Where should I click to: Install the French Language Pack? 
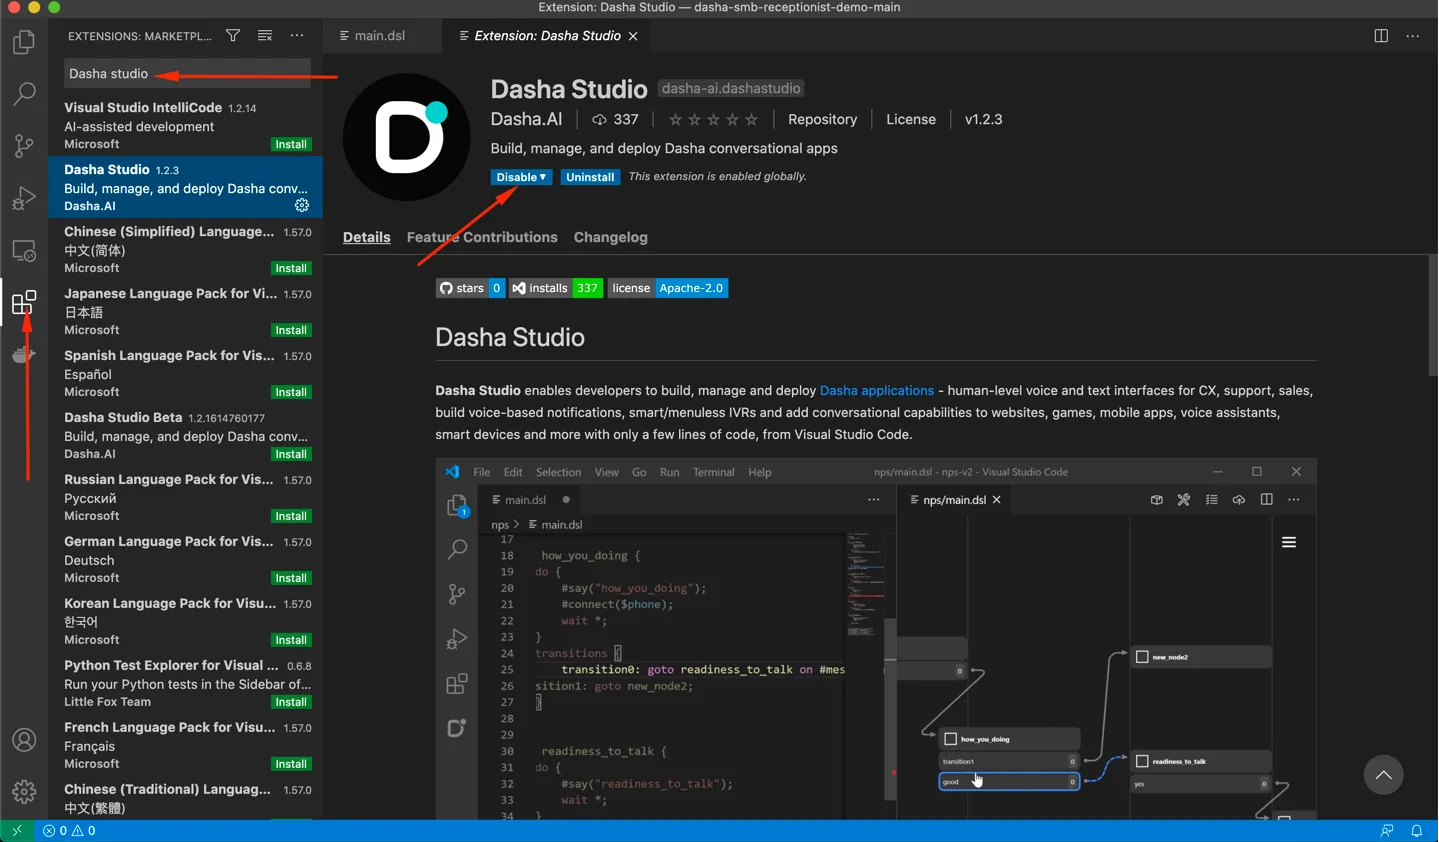point(291,765)
